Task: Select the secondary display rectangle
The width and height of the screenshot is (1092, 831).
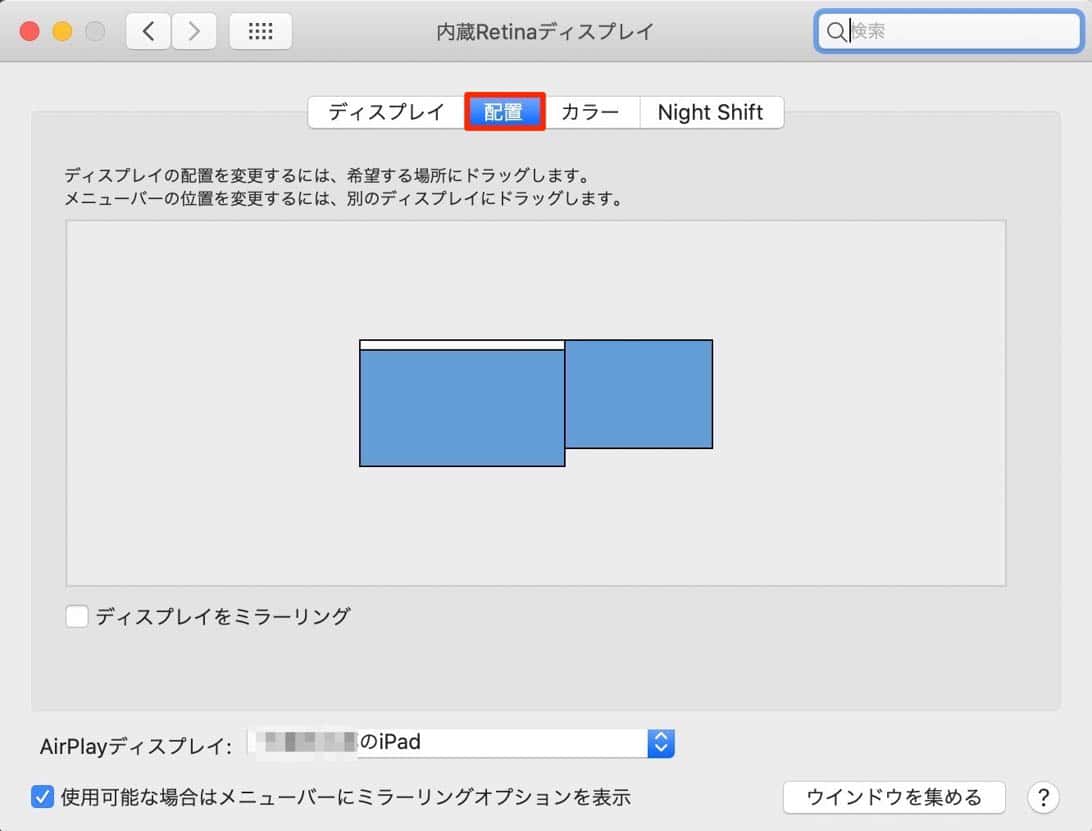Action: [640, 394]
